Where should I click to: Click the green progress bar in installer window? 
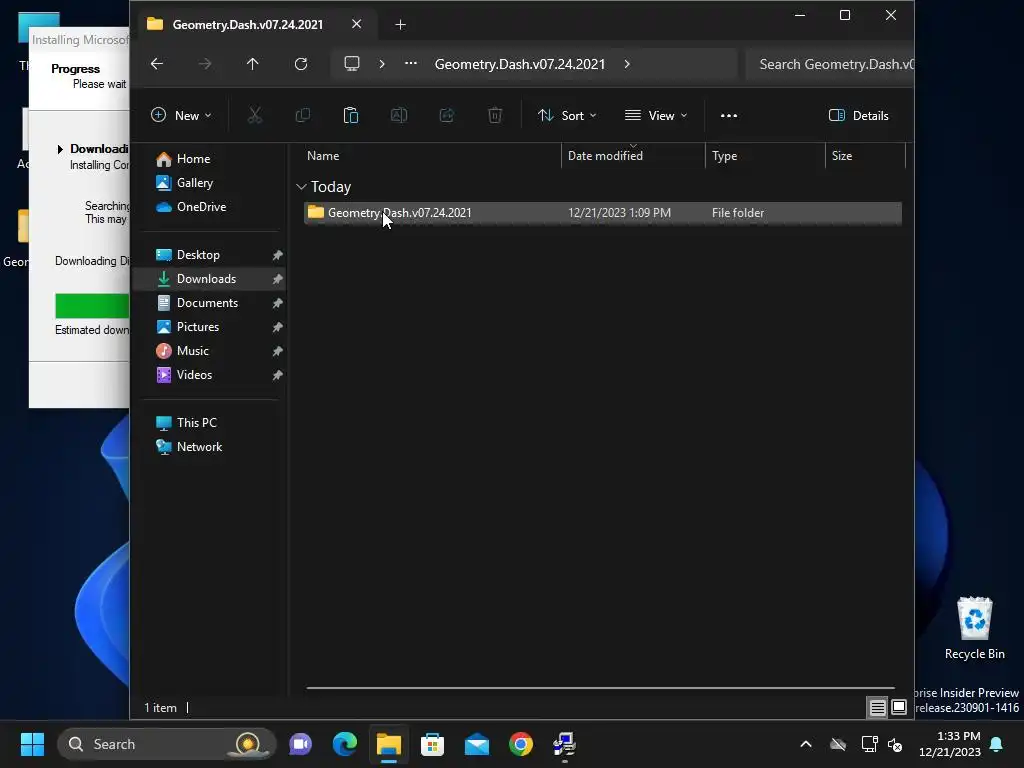click(92, 306)
